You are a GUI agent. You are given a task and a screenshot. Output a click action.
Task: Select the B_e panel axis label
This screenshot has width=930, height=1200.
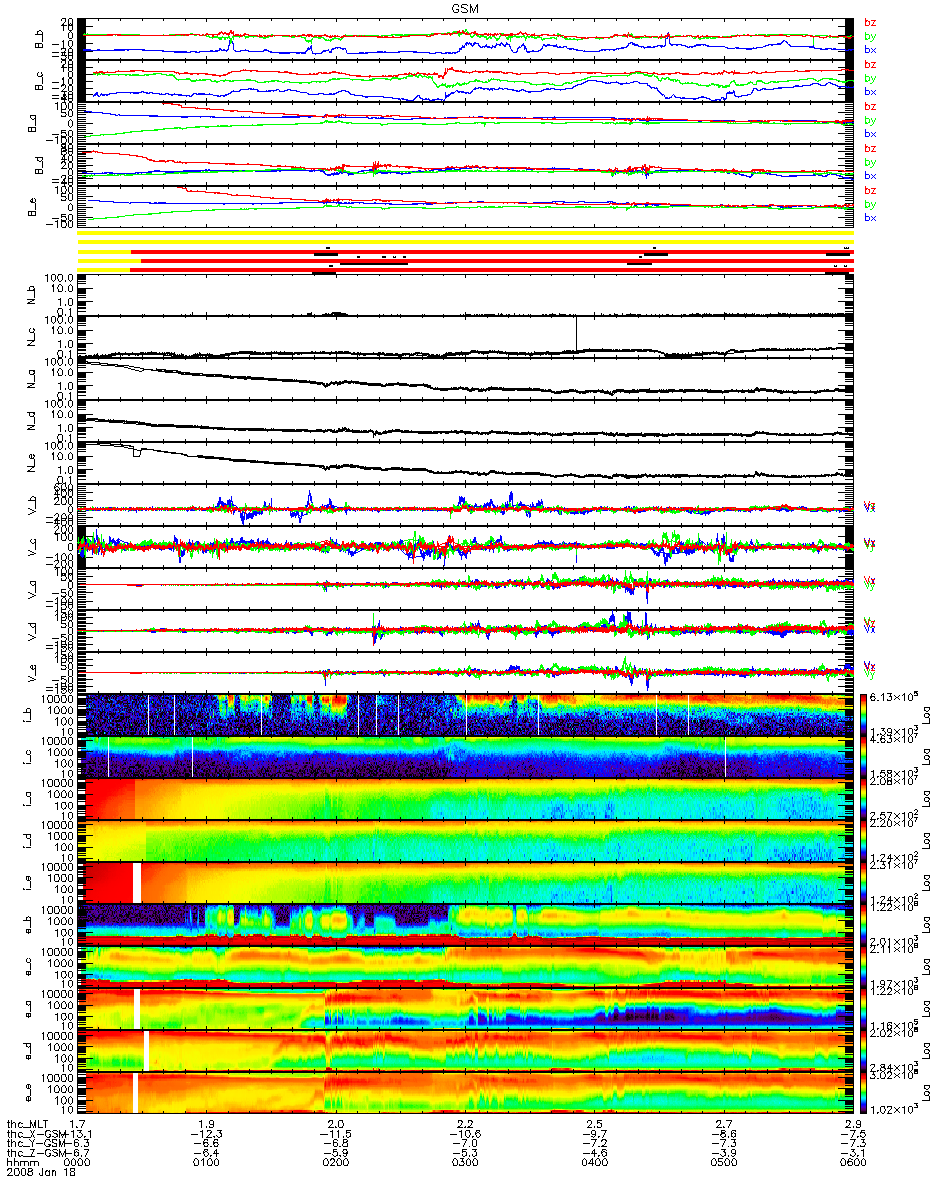pos(30,207)
